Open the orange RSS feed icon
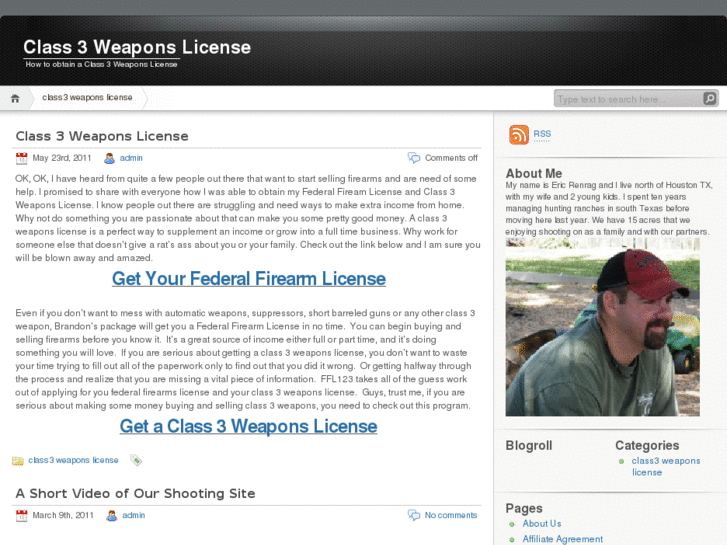This screenshot has width=727, height=545. tap(519, 135)
